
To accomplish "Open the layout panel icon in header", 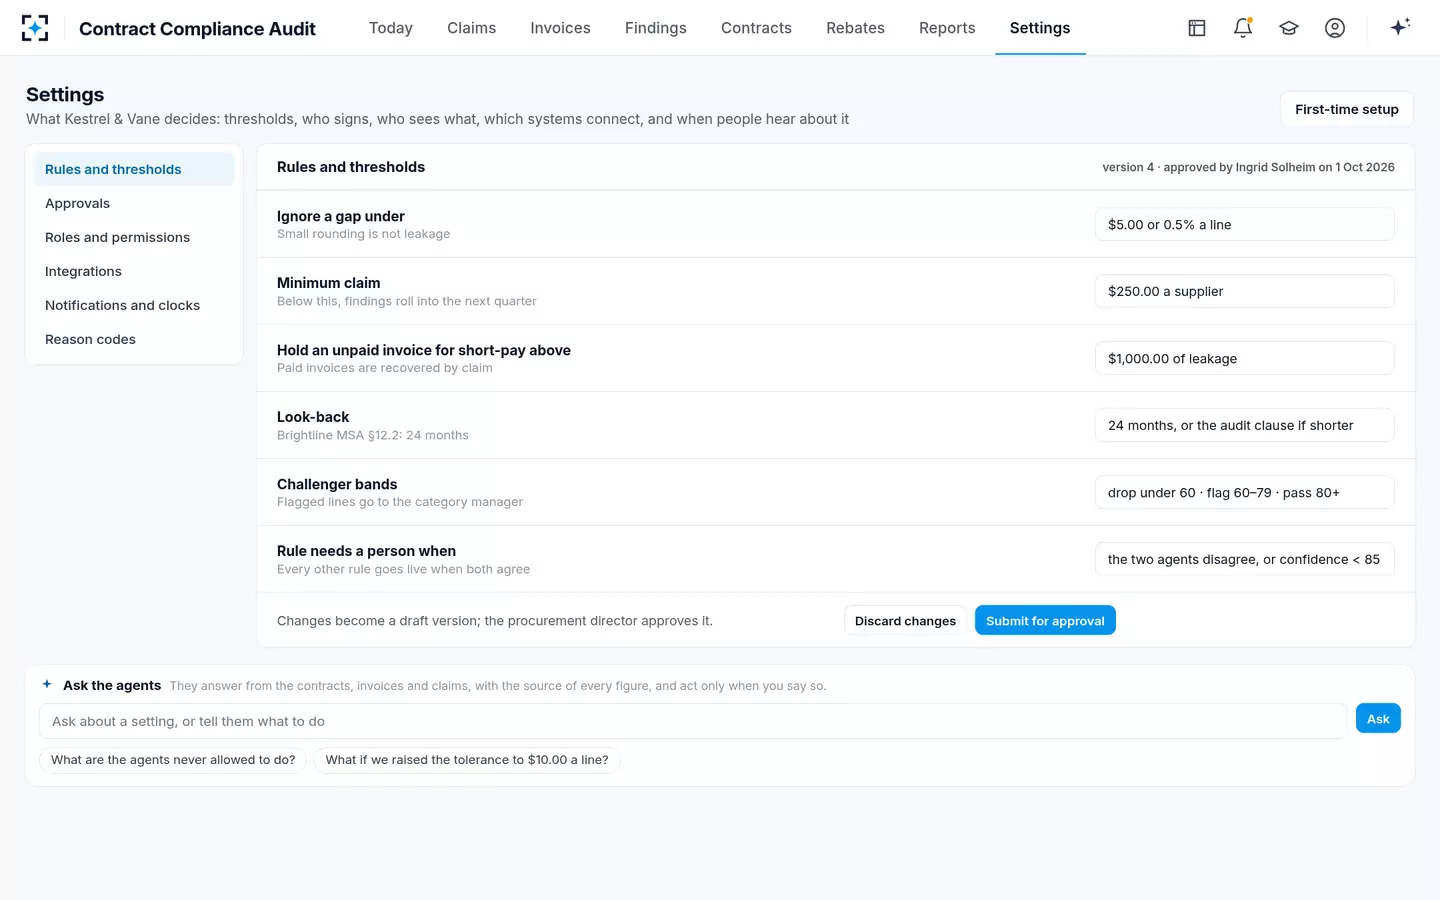I will [x=1197, y=28].
